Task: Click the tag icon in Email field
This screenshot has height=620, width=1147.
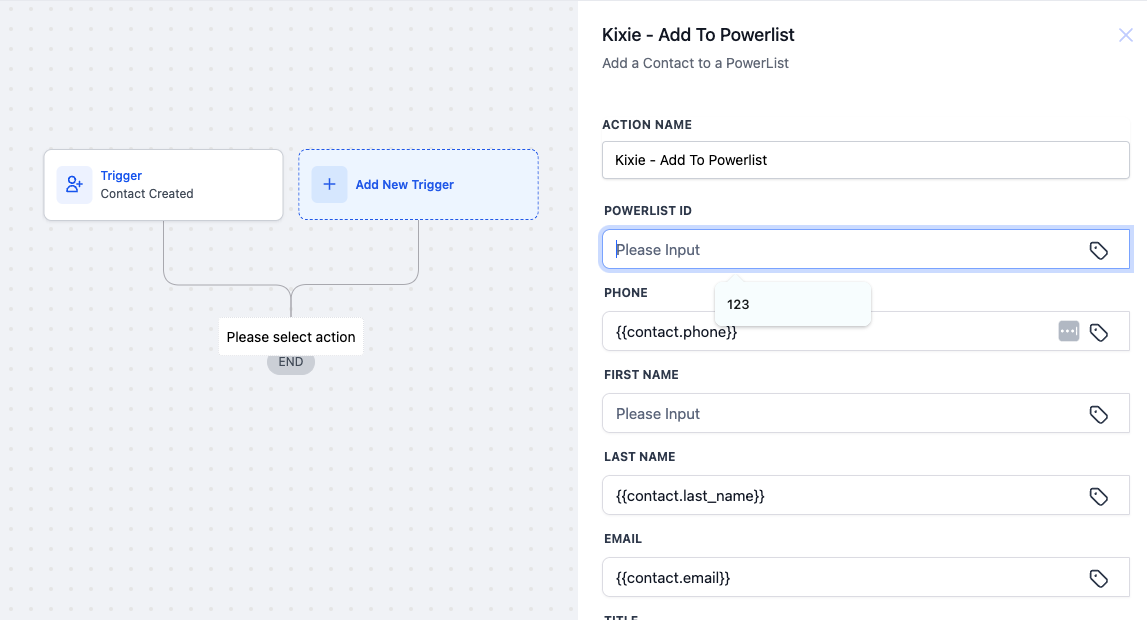Action: point(1098,578)
